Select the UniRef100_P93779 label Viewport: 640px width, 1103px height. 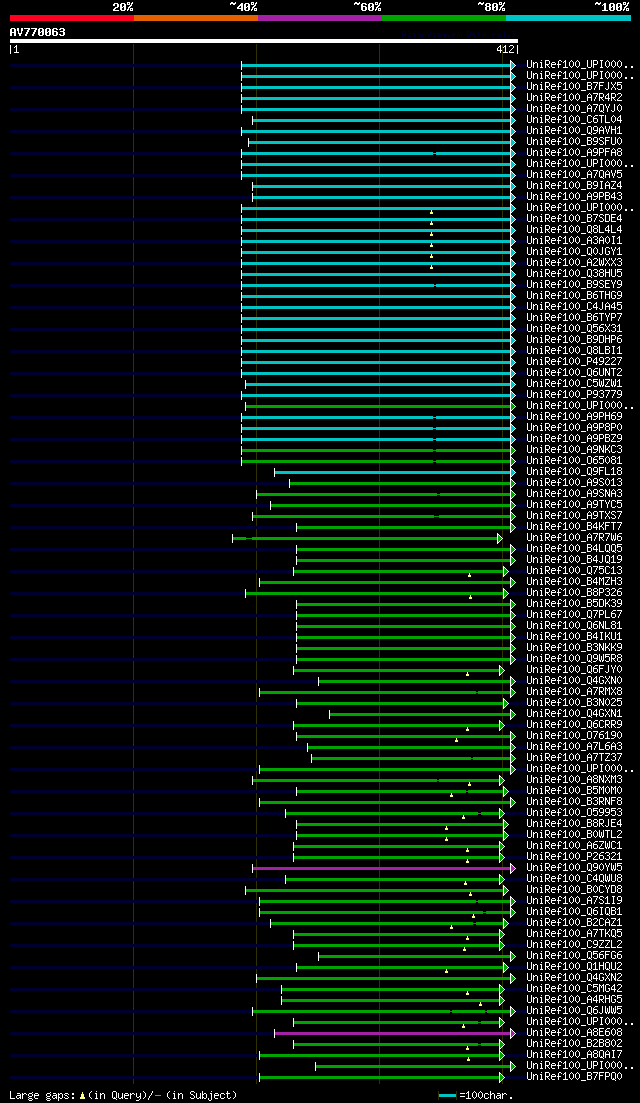pos(574,395)
